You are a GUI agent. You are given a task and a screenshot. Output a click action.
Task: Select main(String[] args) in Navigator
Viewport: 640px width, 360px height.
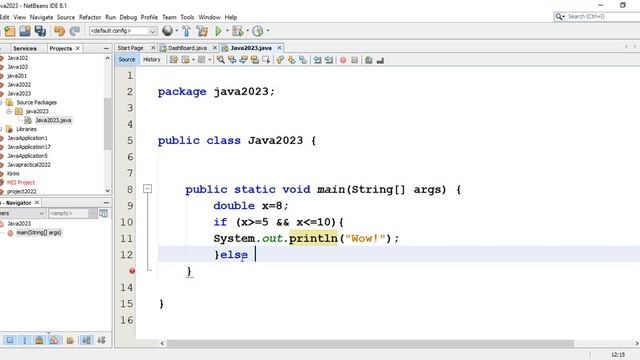pos(38,232)
